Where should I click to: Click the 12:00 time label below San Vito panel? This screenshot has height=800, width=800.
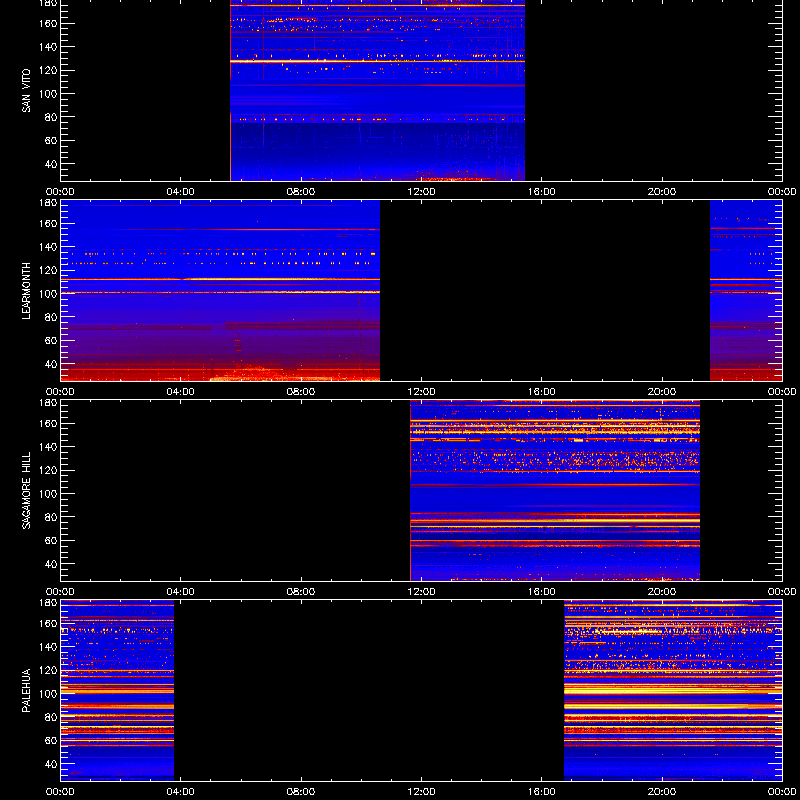click(x=421, y=192)
